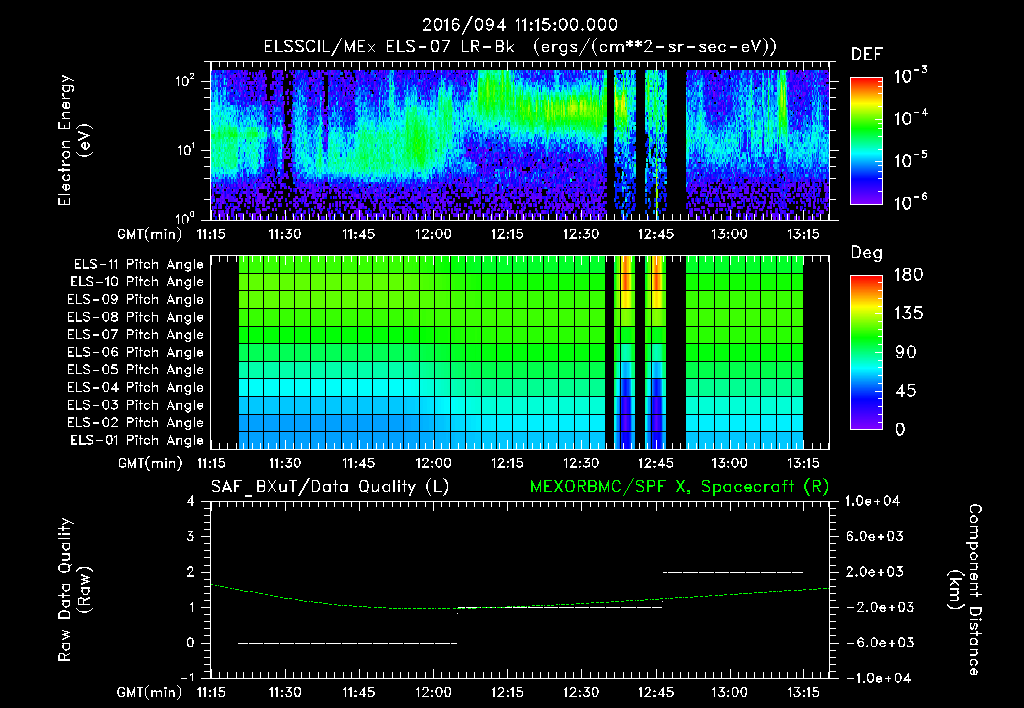Screen dimensions: 1024x708
Task: Click the quality level 0 white line segment
Action: [347, 643]
